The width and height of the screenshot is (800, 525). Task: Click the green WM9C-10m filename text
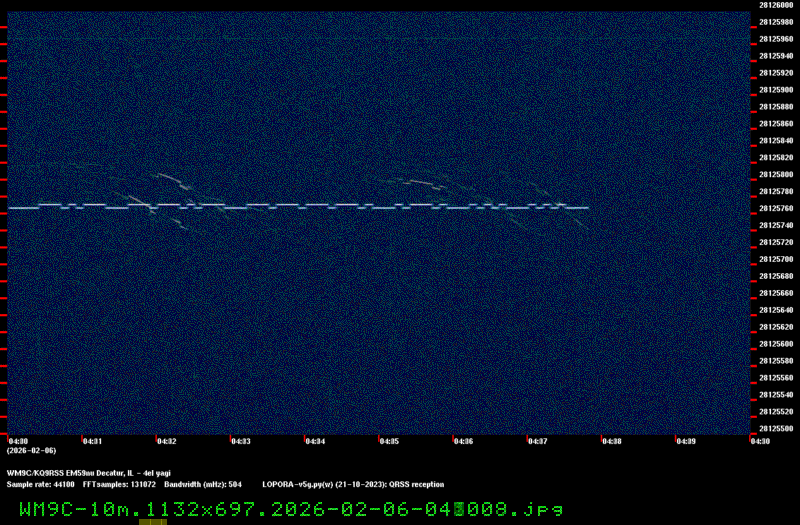coord(290,508)
